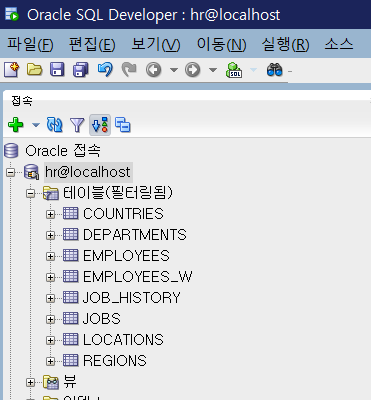Expand the REGIONS table node
371x400 pixels.
(x=50, y=361)
